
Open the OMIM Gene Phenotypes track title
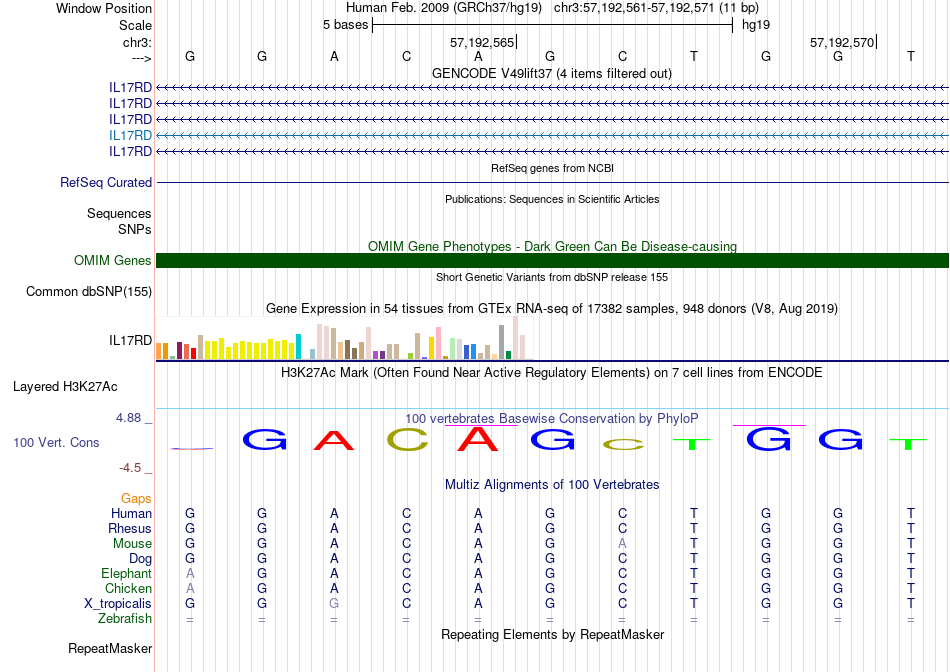click(552, 246)
